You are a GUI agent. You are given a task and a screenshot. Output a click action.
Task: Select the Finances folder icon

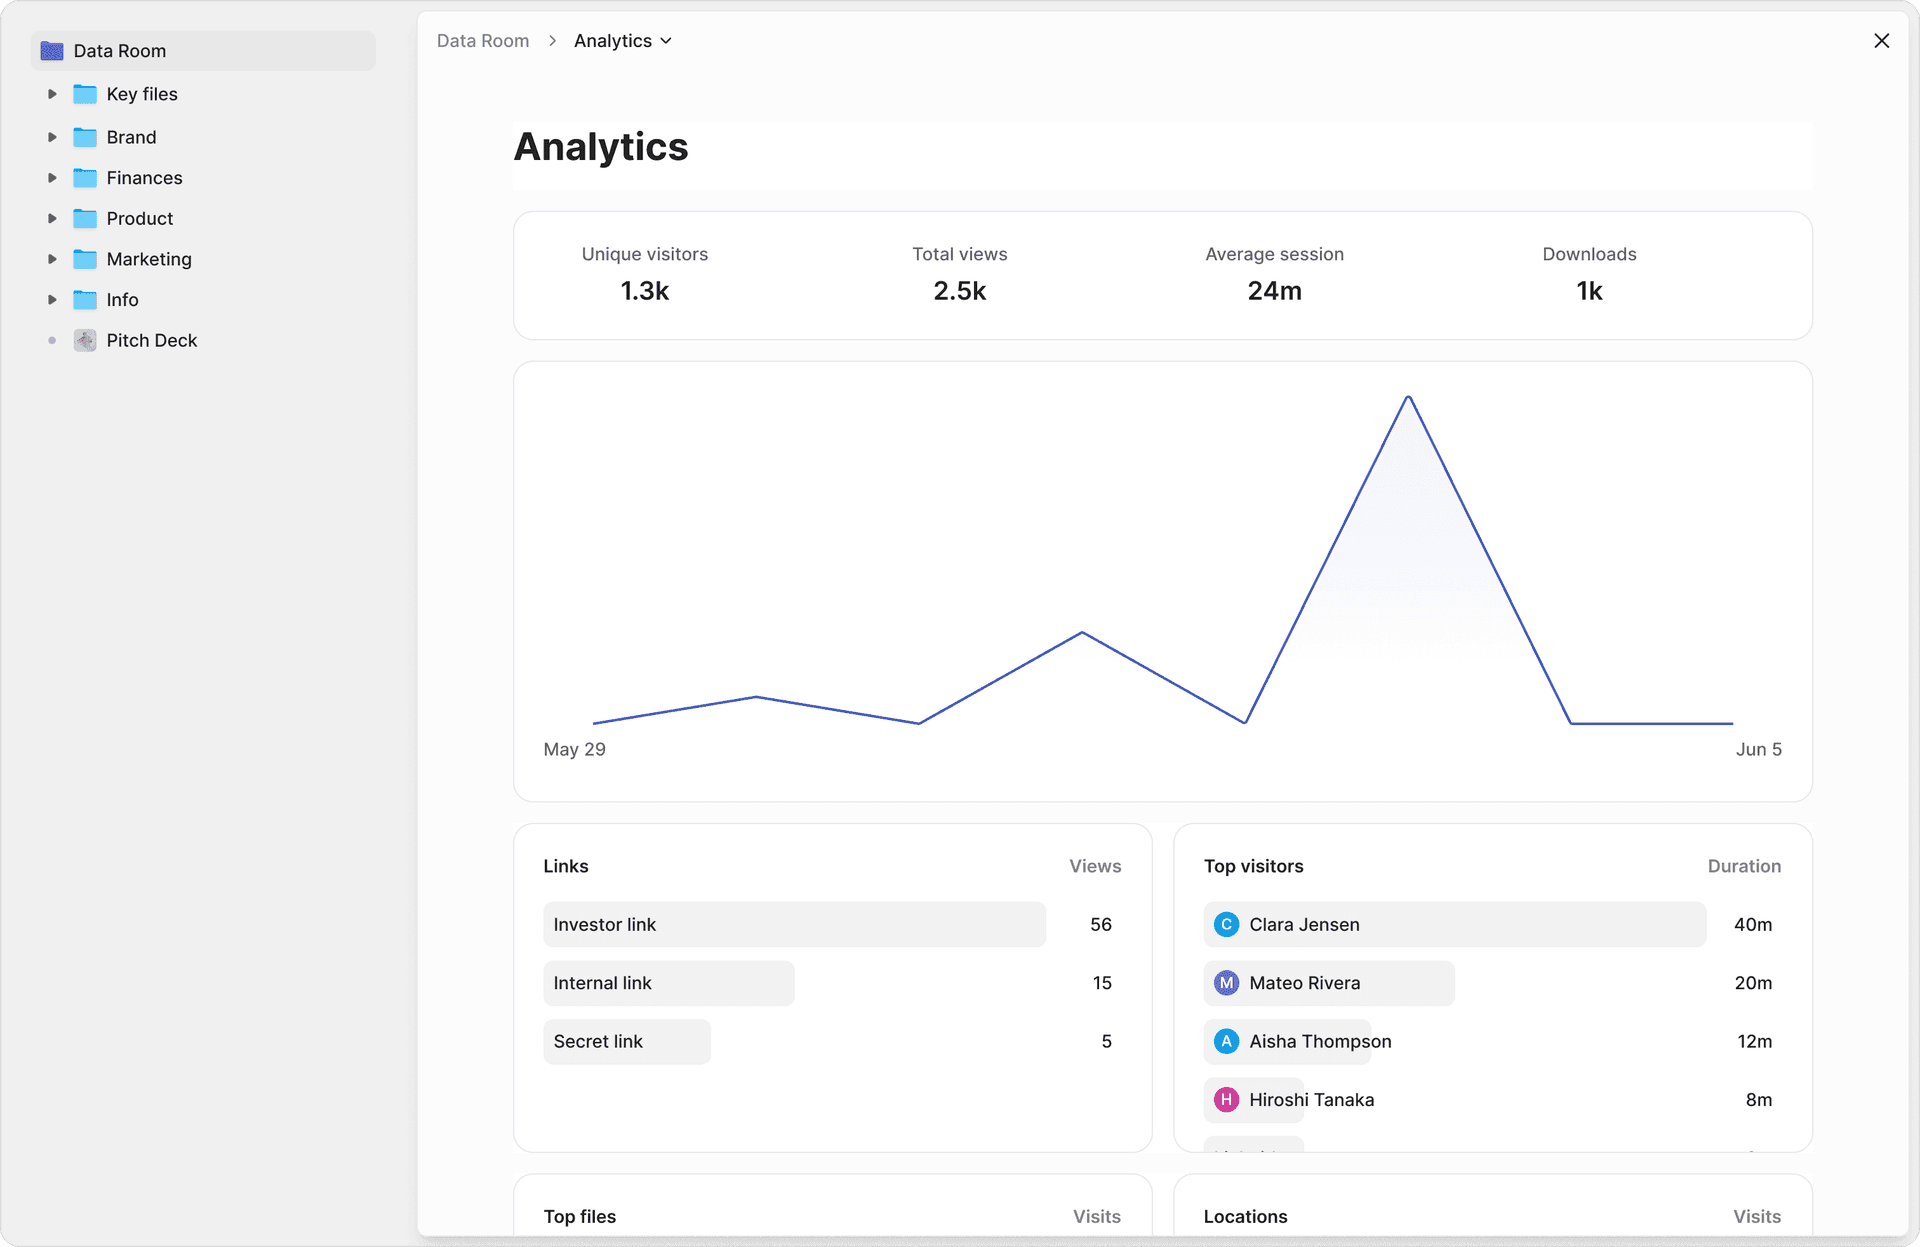click(x=85, y=177)
